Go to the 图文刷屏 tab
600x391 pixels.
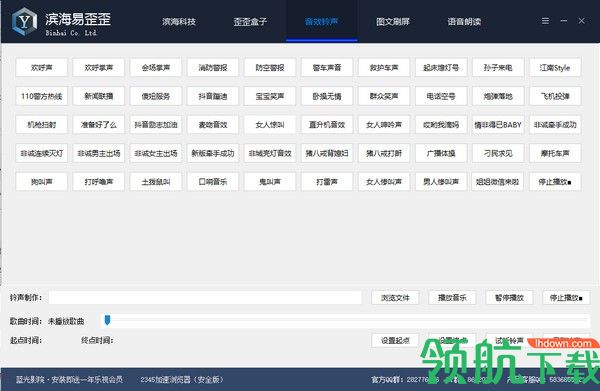click(393, 21)
